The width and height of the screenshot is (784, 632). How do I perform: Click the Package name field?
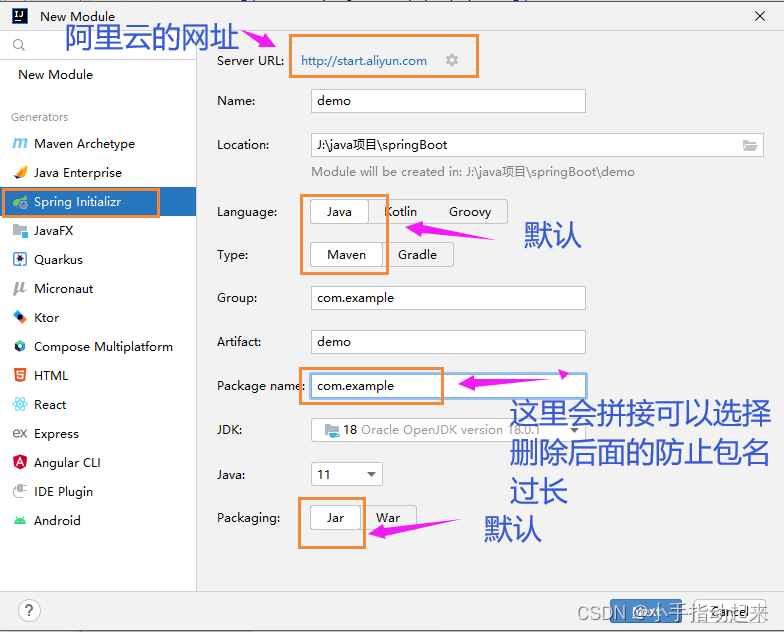point(448,386)
